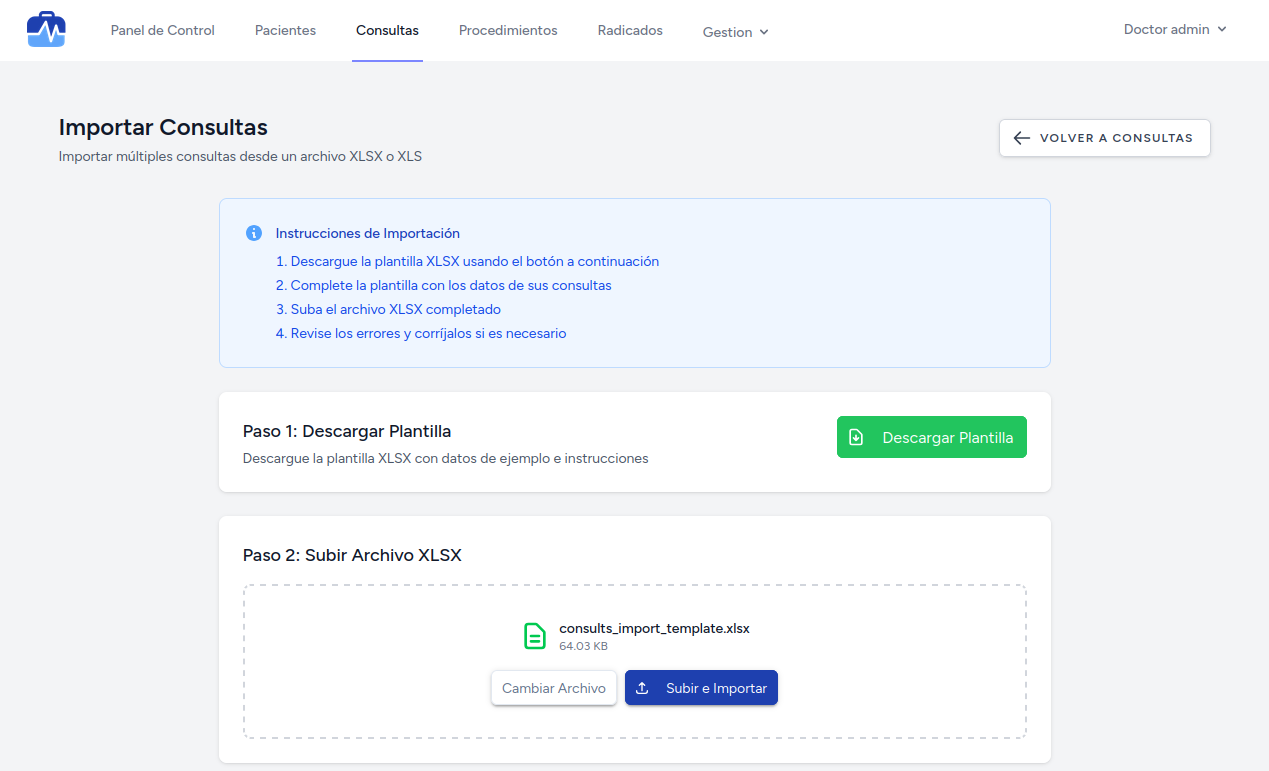The image size is (1269, 771).
Task: Click the upload icon in Subir e Importar
Action: point(643,688)
